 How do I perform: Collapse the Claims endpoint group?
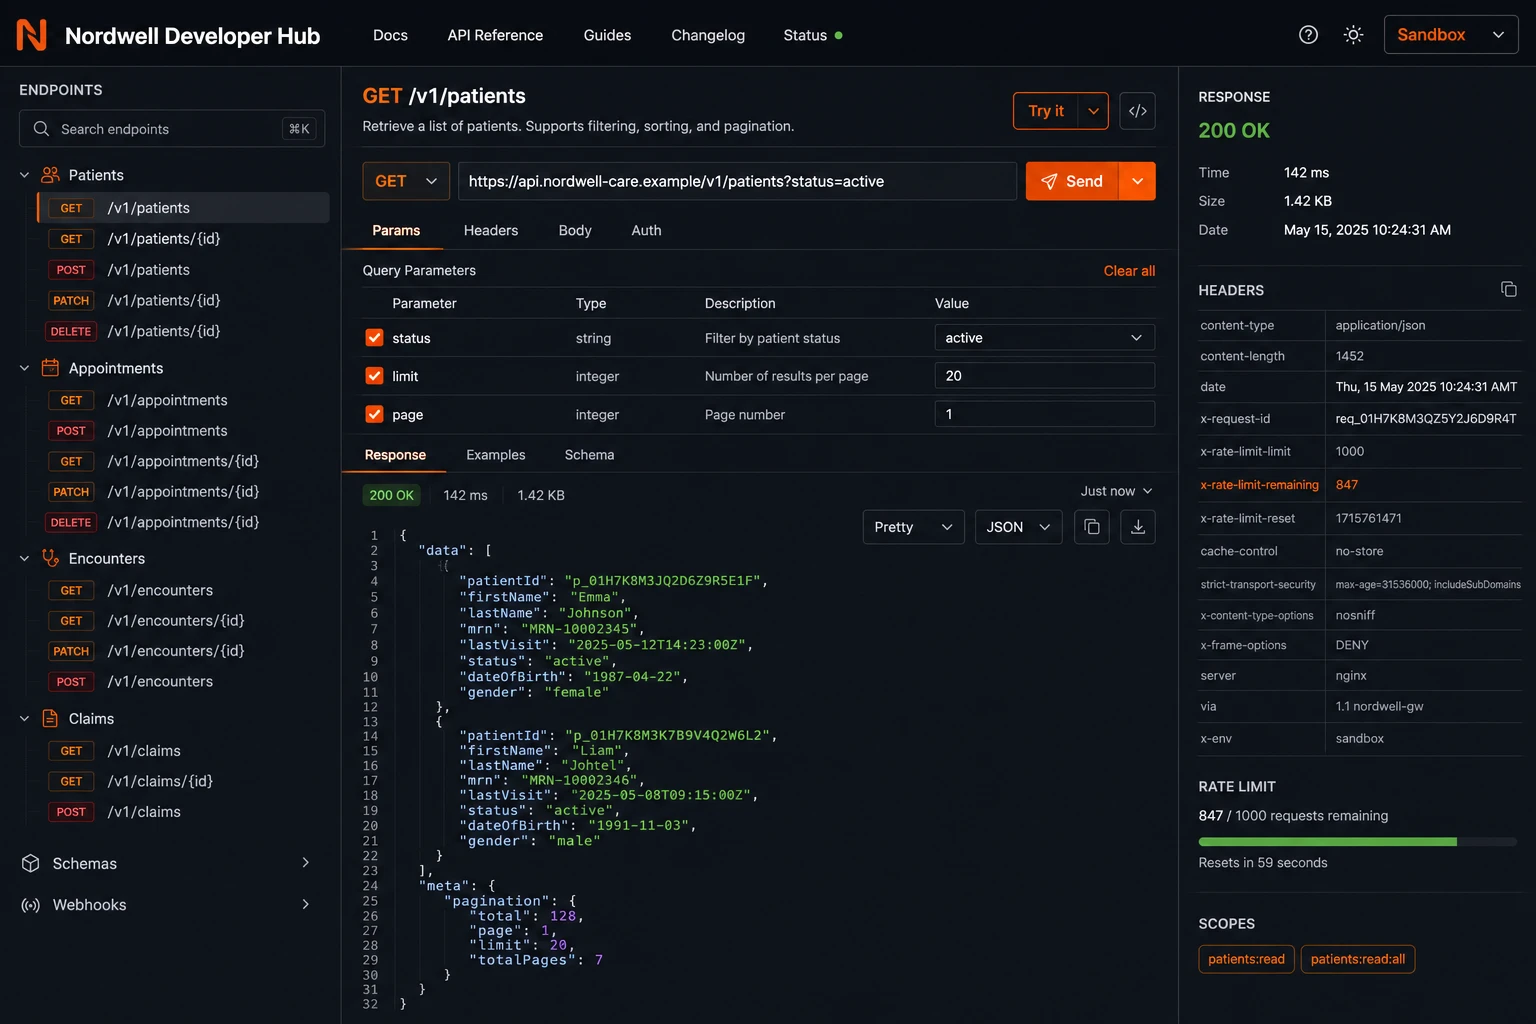pyautogui.click(x=24, y=718)
